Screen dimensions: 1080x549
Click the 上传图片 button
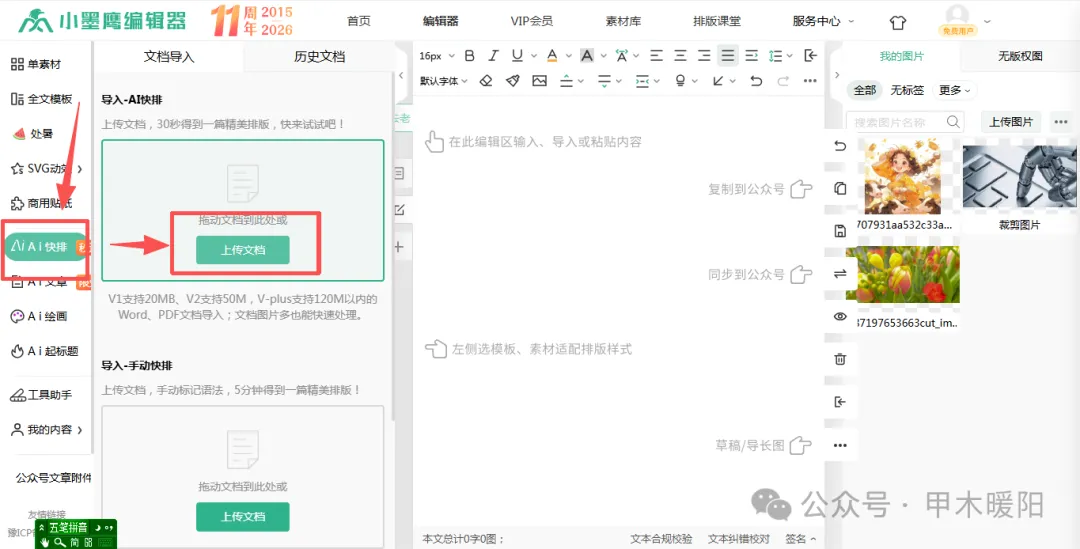[1011, 122]
